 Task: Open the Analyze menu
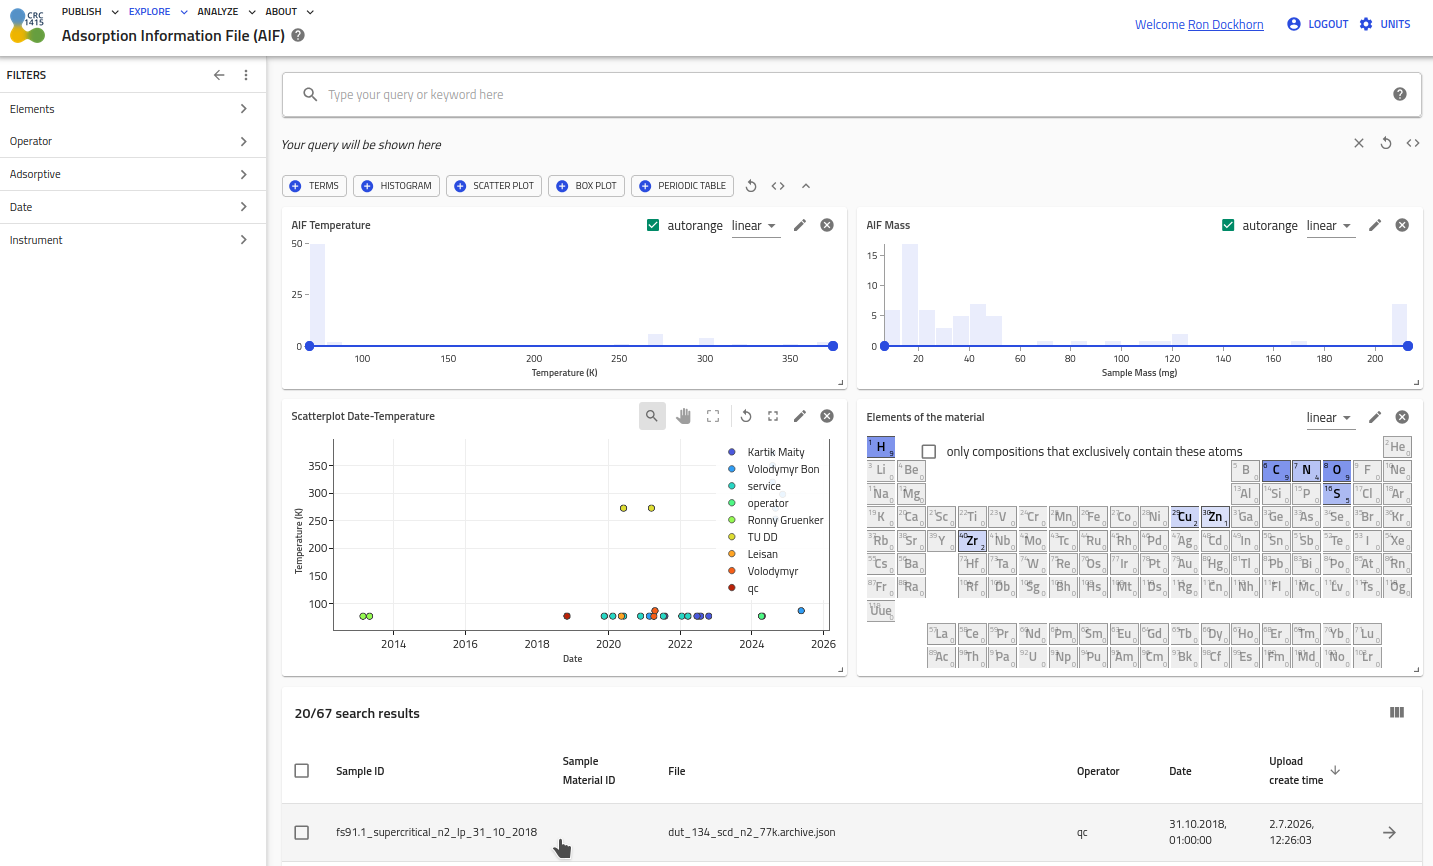[x=226, y=12]
